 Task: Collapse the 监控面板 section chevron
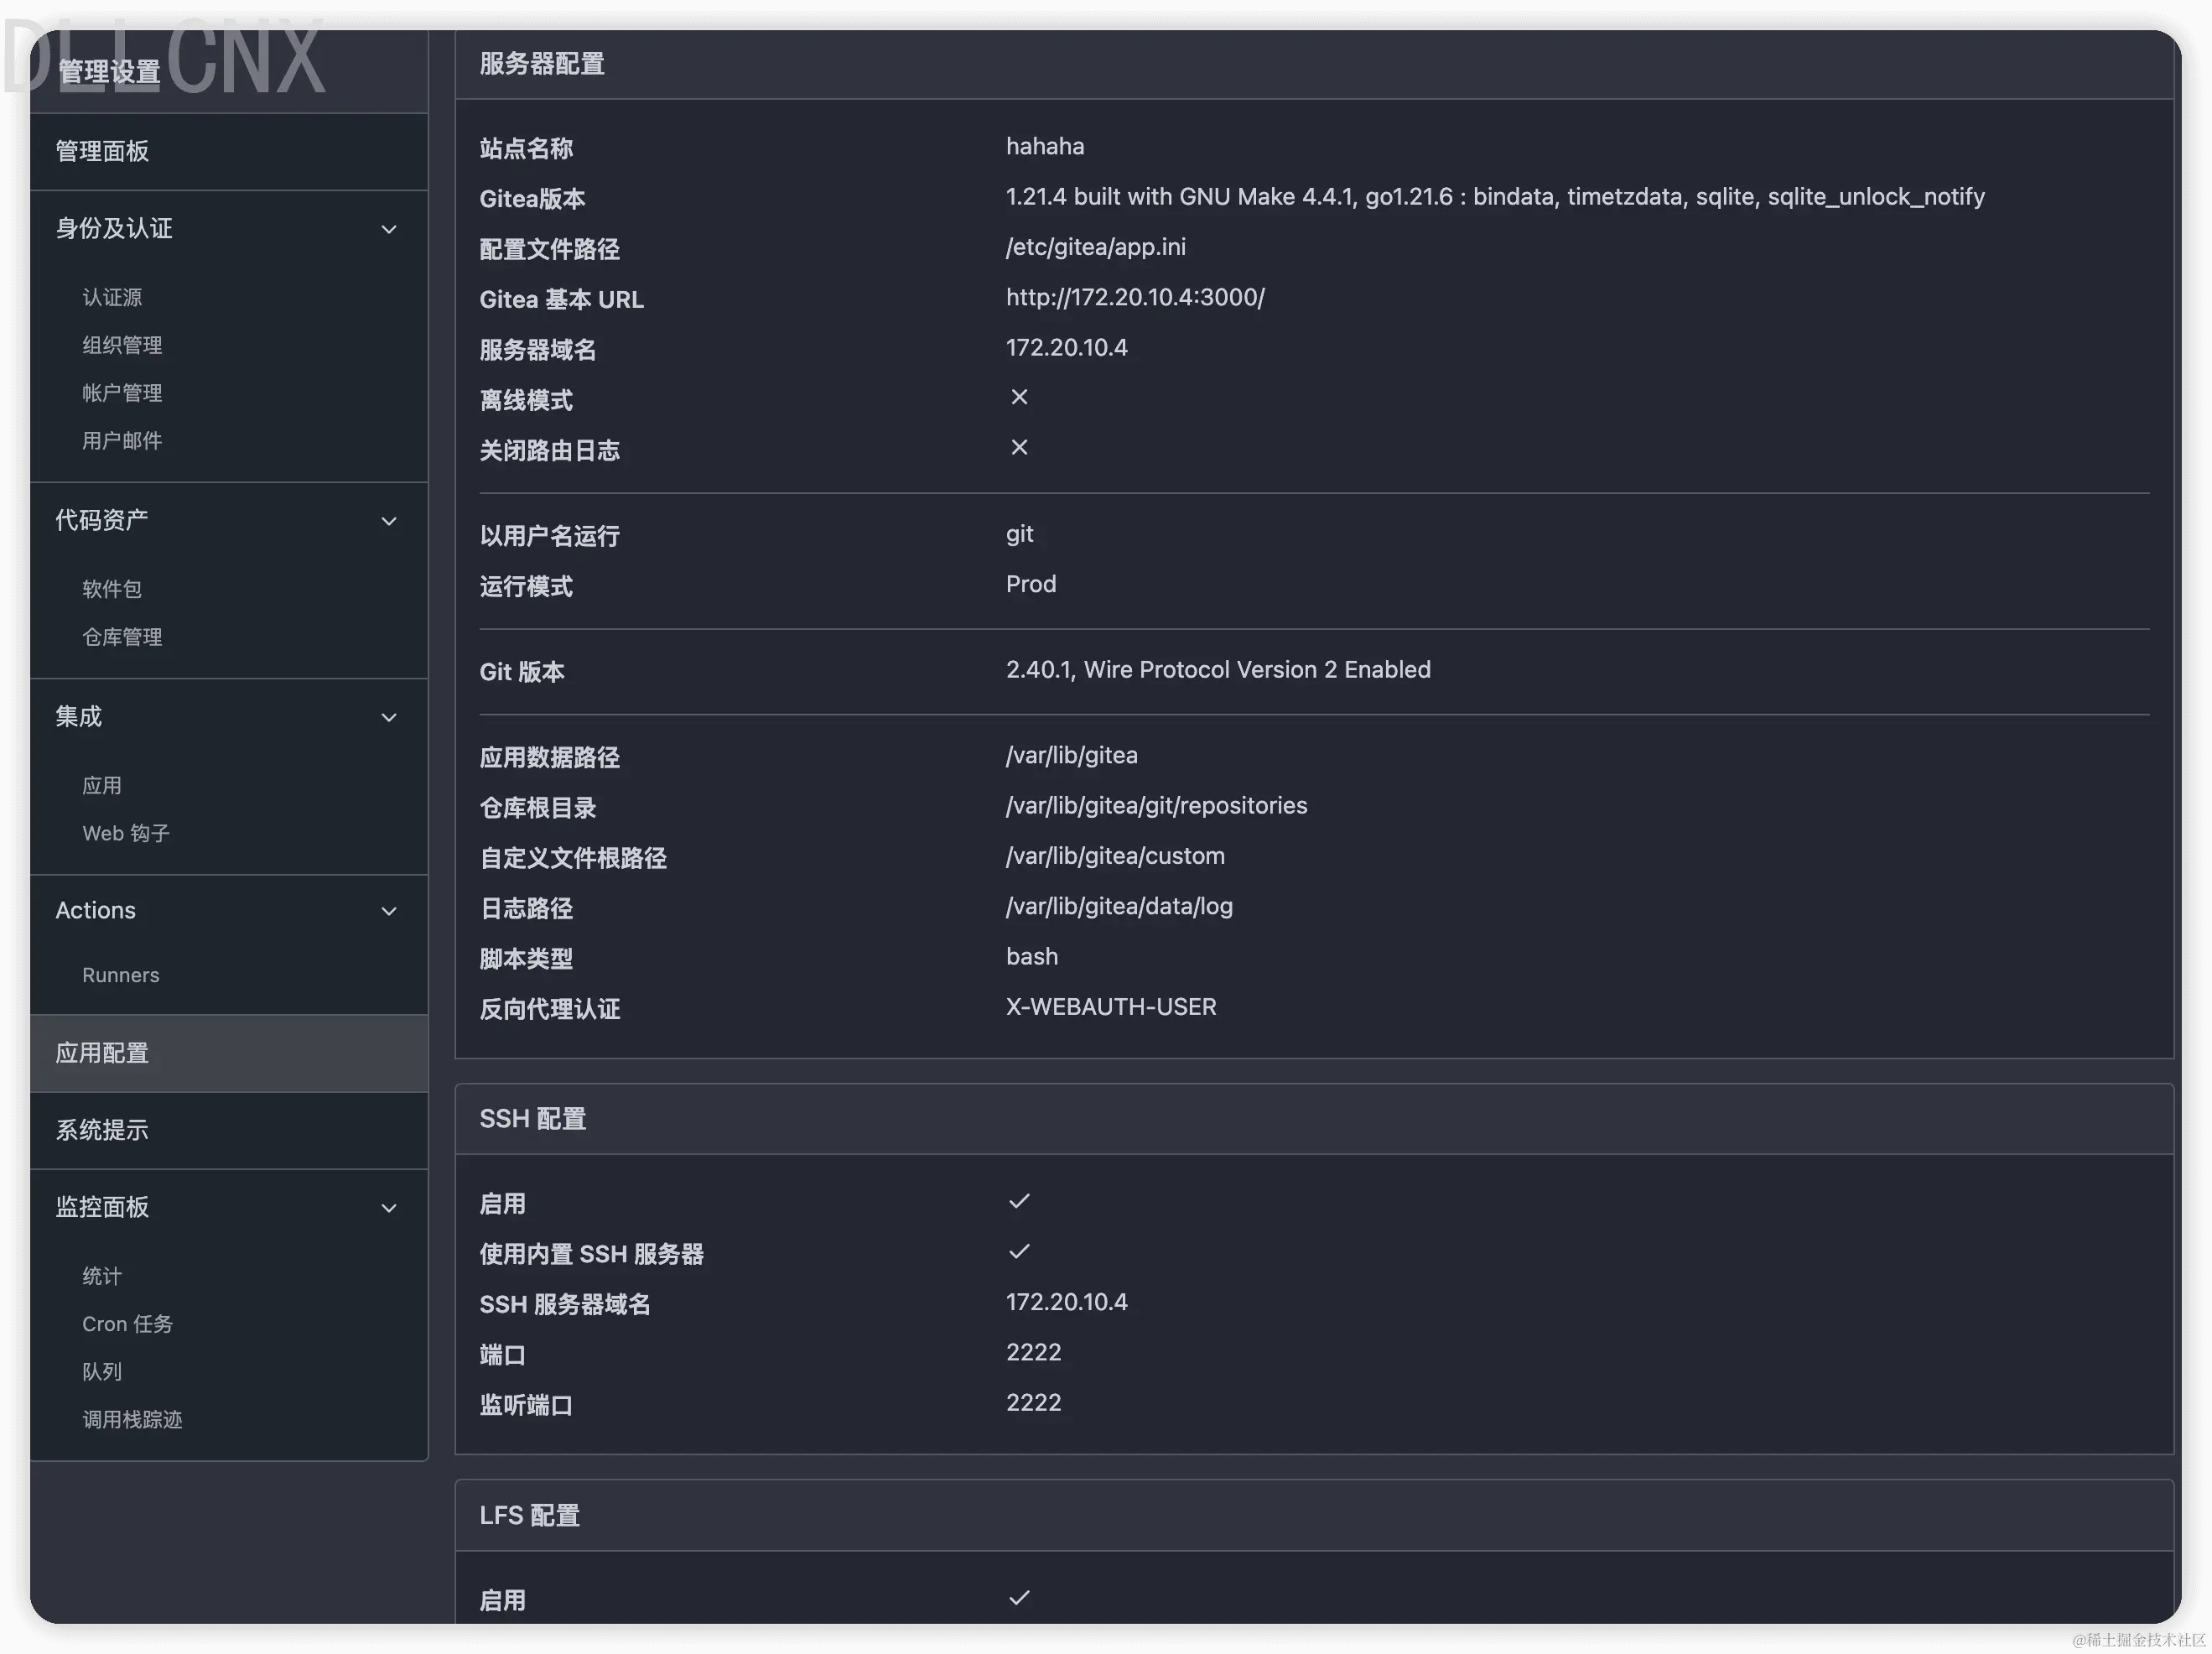click(389, 1208)
